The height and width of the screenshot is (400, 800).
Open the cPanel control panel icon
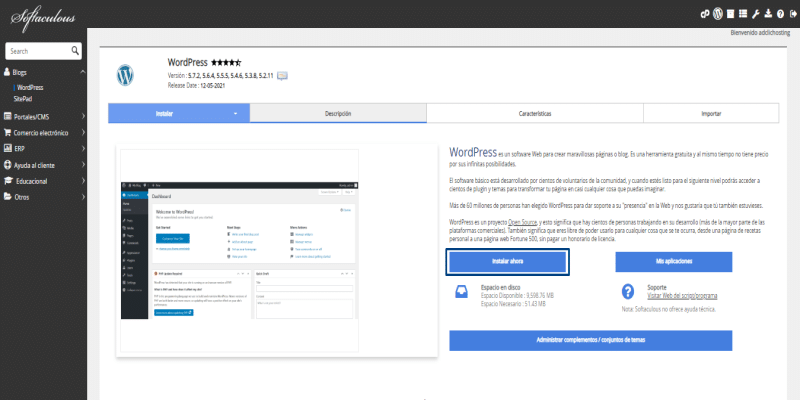(x=705, y=14)
